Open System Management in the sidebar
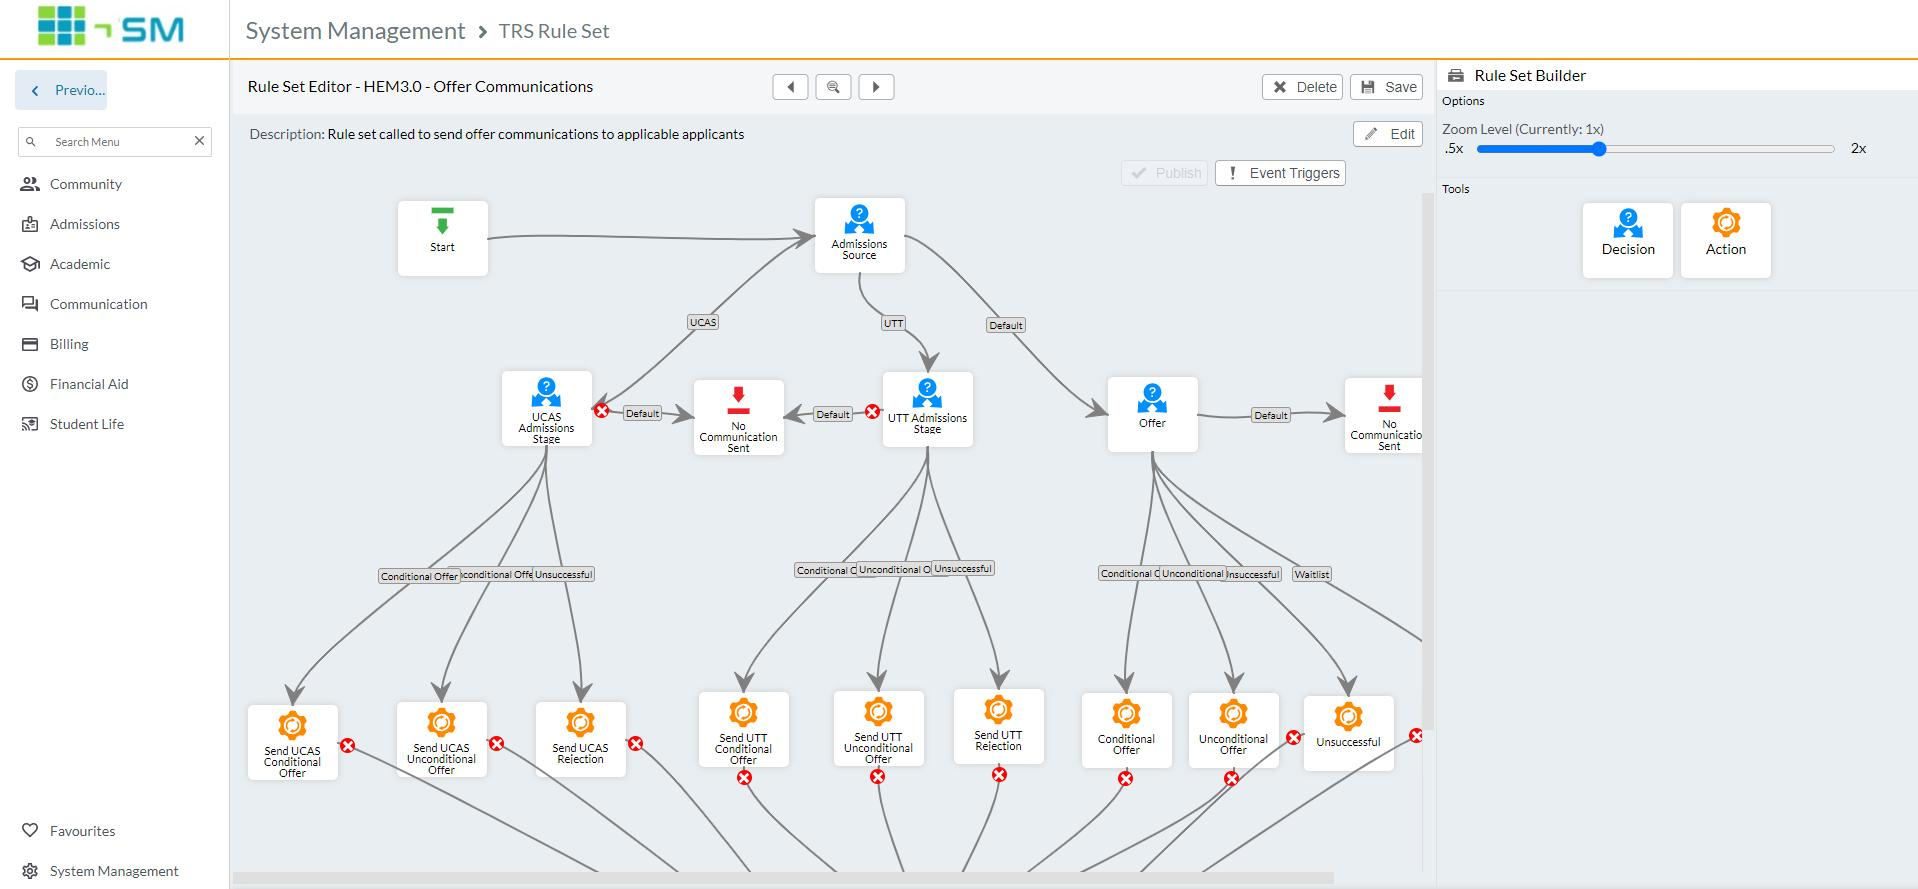Viewport: 1918px width, 889px height. click(114, 871)
